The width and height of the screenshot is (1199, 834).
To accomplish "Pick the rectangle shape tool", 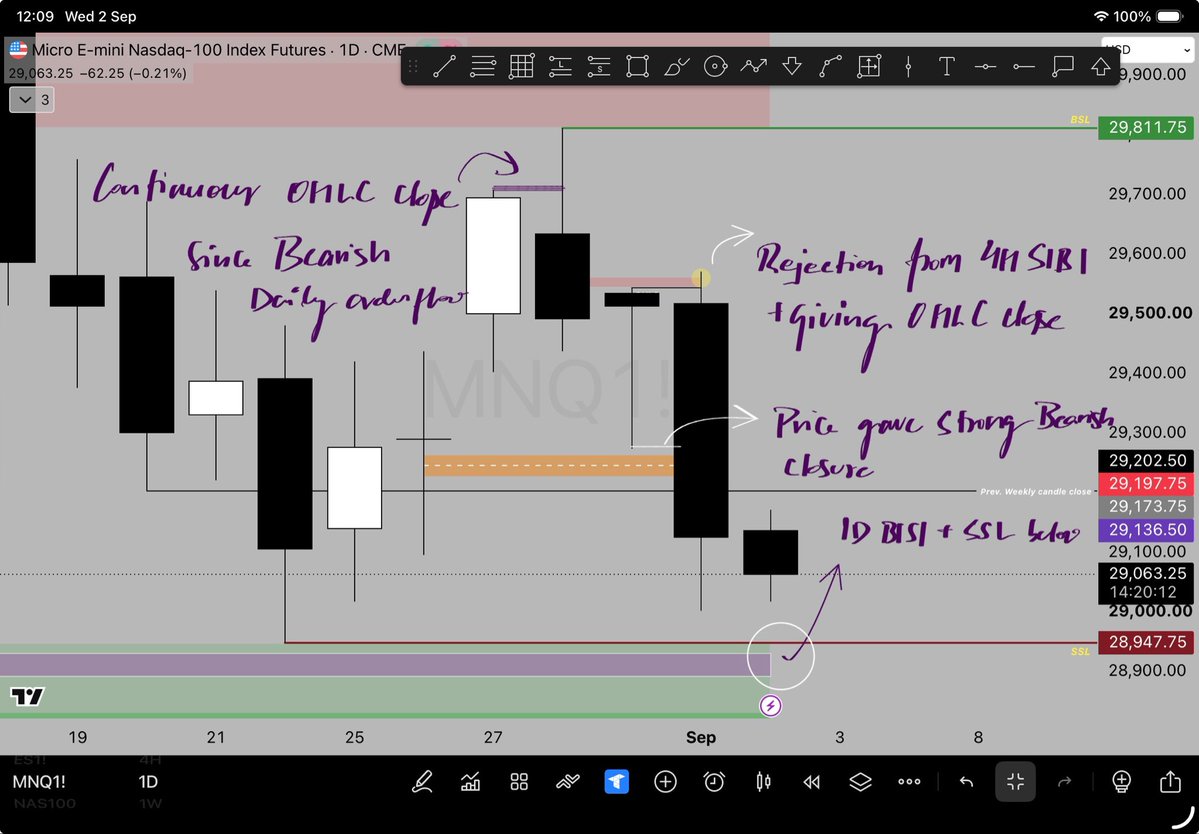I will [637, 67].
